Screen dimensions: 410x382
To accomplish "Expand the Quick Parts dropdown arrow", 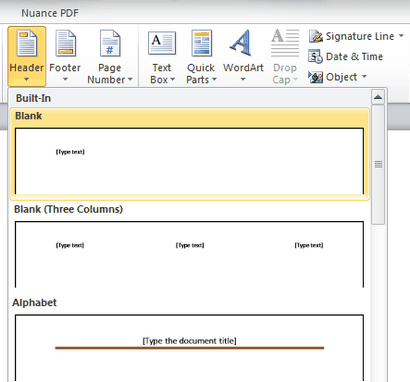I will [x=214, y=79].
